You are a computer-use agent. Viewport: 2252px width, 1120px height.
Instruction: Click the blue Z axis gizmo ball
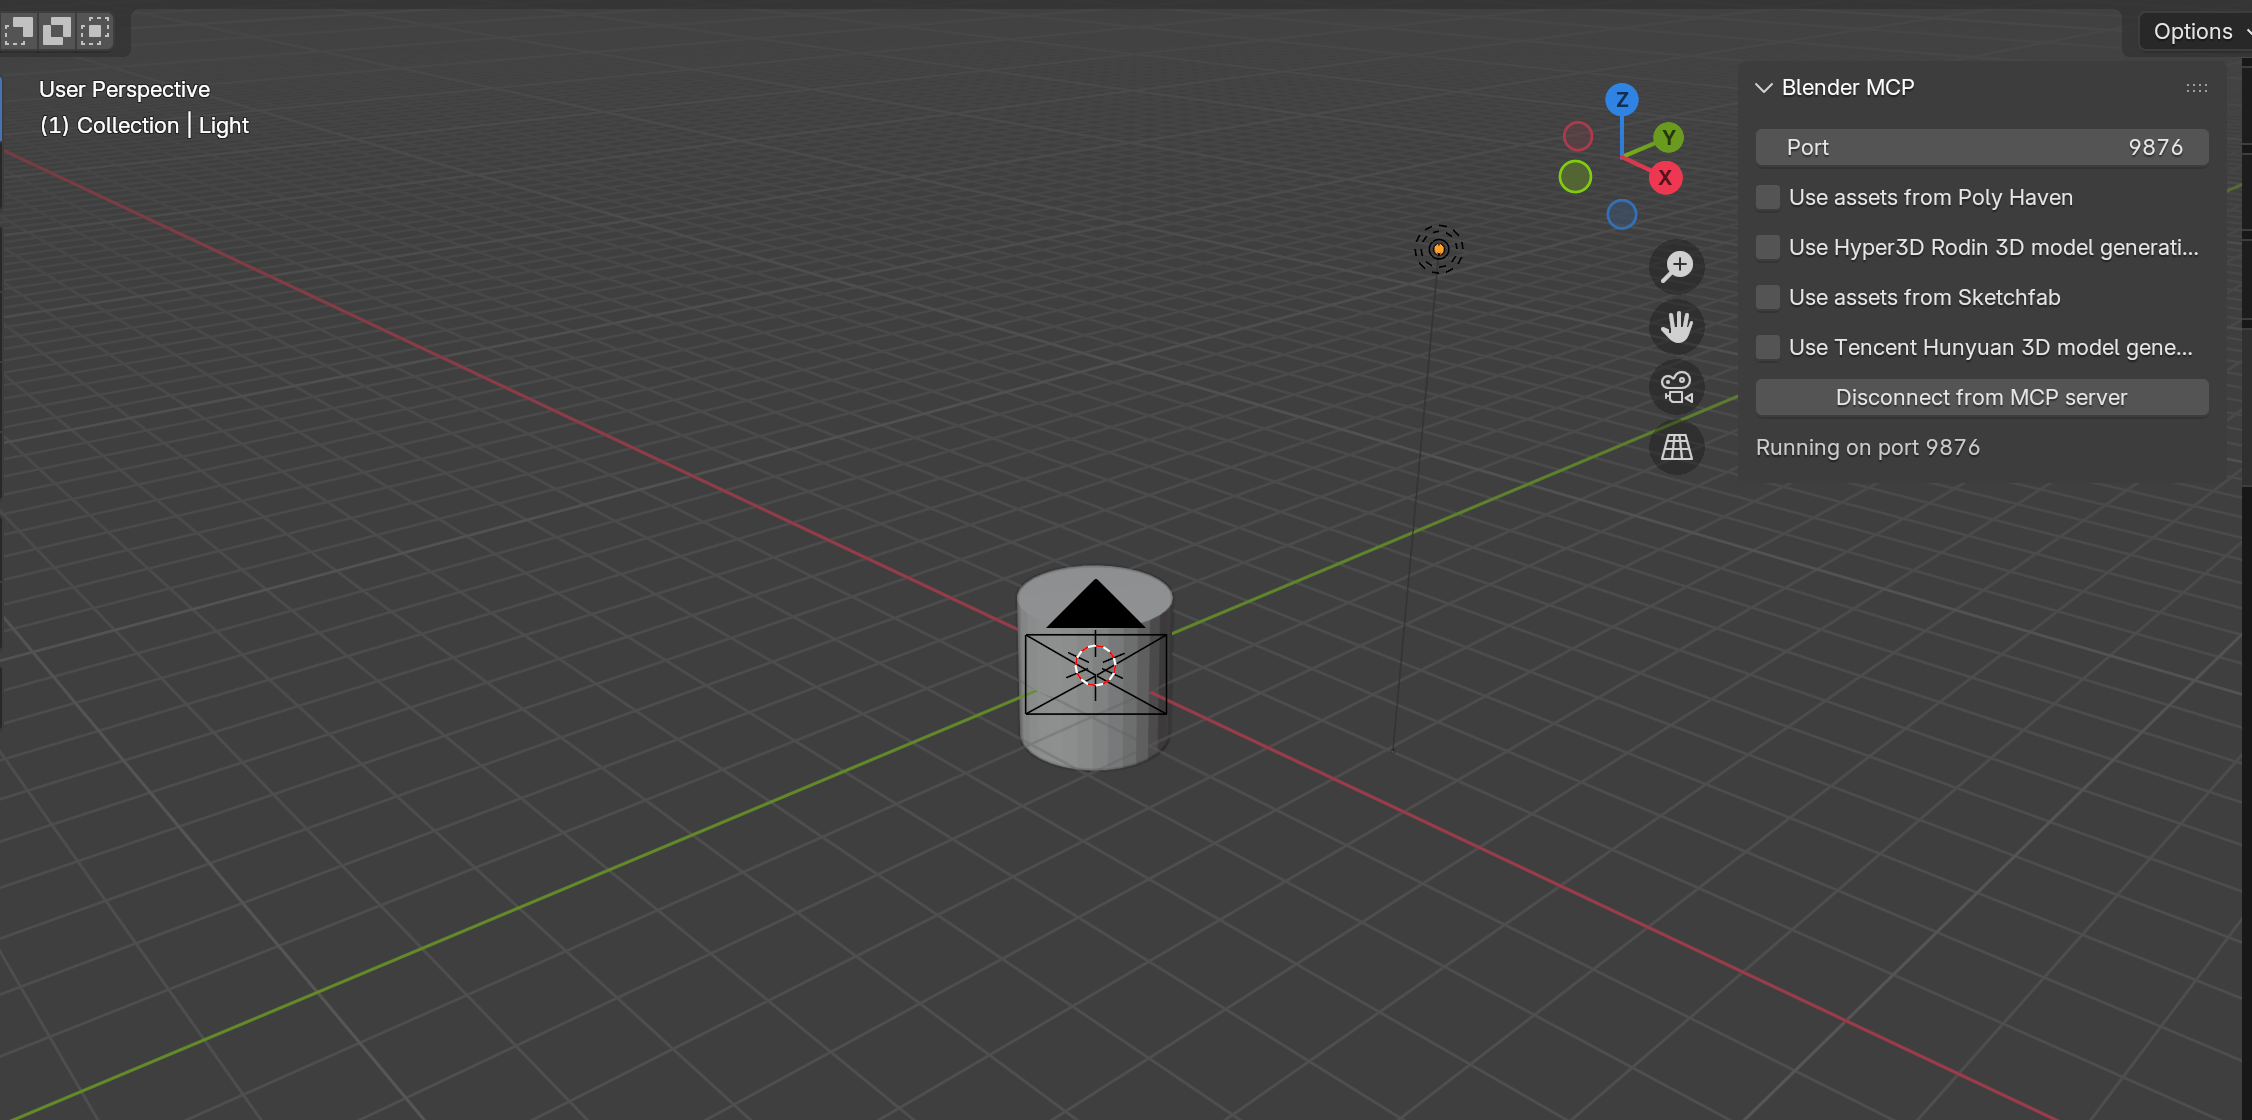(1622, 100)
